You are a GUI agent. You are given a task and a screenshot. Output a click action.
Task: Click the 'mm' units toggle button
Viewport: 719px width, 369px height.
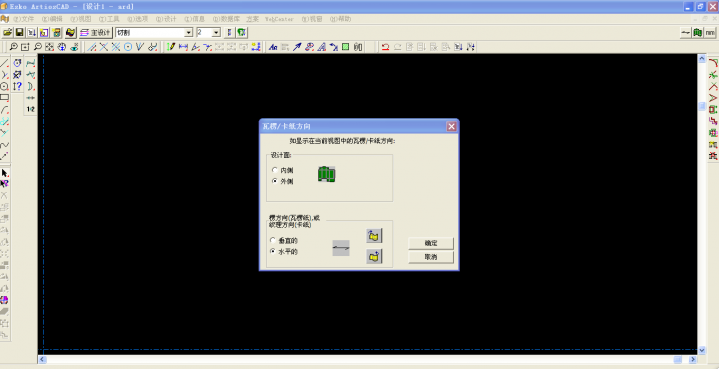click(710, 33)
